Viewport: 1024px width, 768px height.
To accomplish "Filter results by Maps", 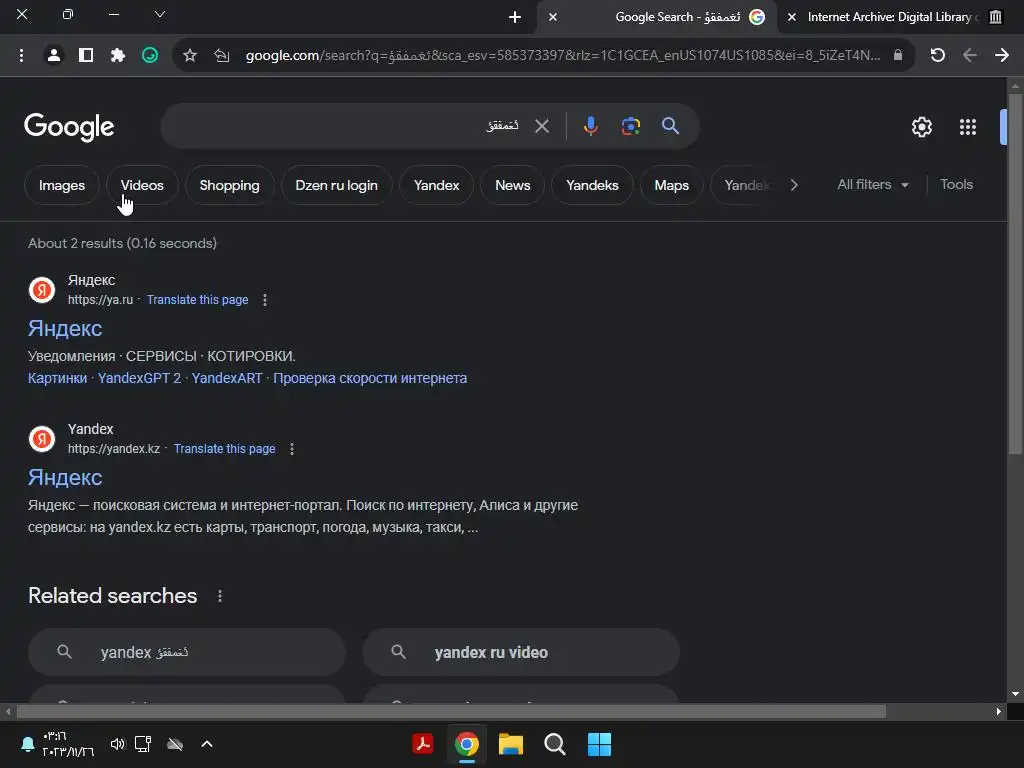I will [x=671, y=185].
